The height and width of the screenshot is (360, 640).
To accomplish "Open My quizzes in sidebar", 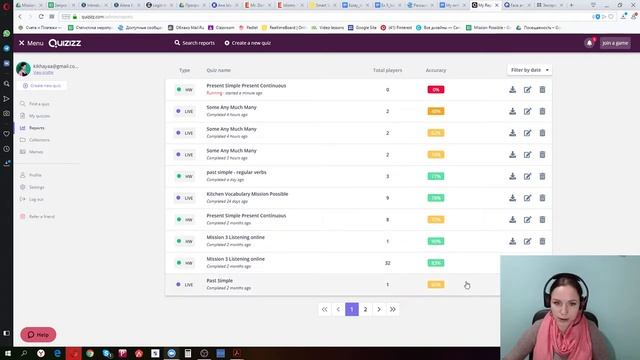I will (x=35, y=116).
